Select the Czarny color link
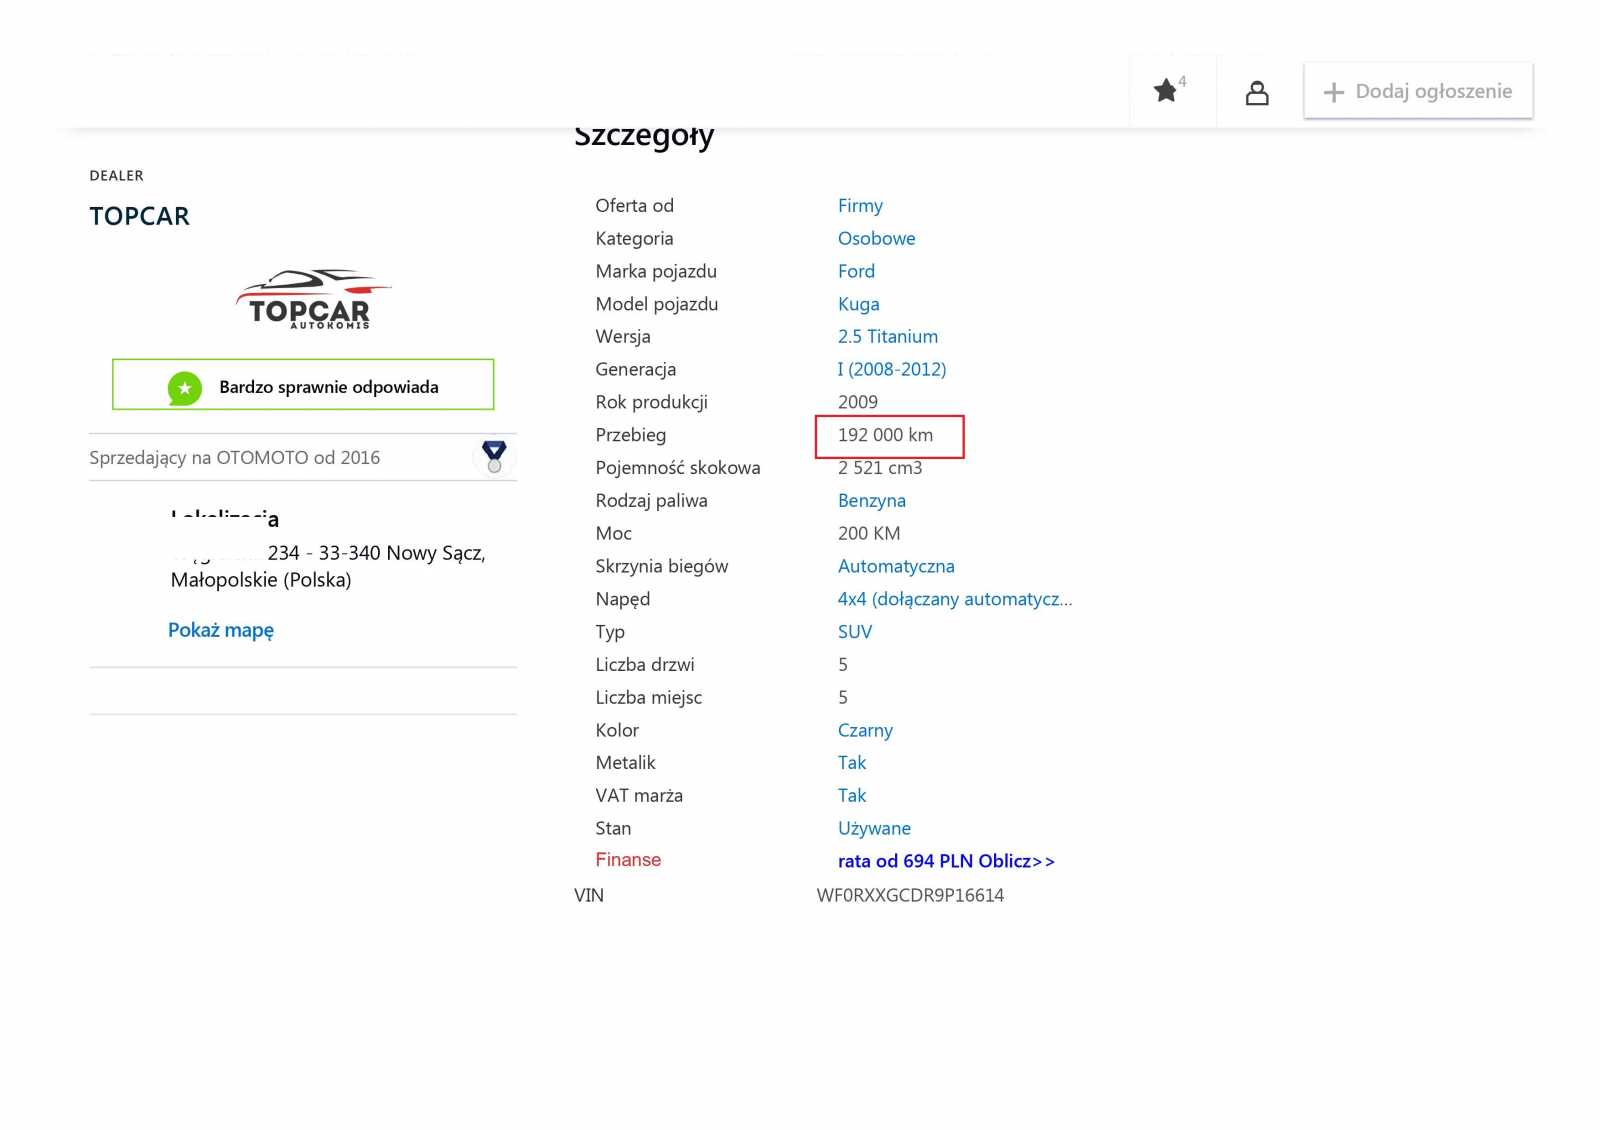Viewport: 1600px width, 1130px height. pyautogui.click(x=865, y=731)
